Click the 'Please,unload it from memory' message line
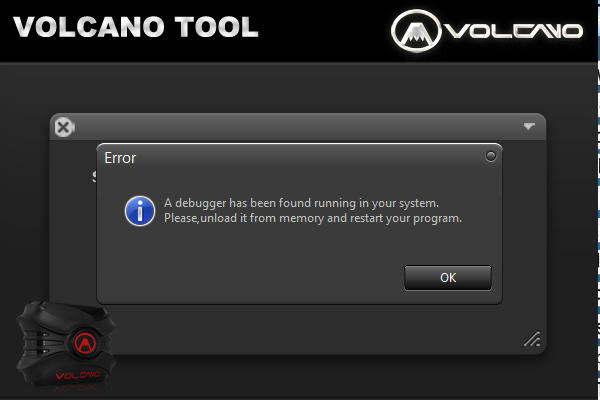The width and height of the screenshot is (600, 400). 313,218
